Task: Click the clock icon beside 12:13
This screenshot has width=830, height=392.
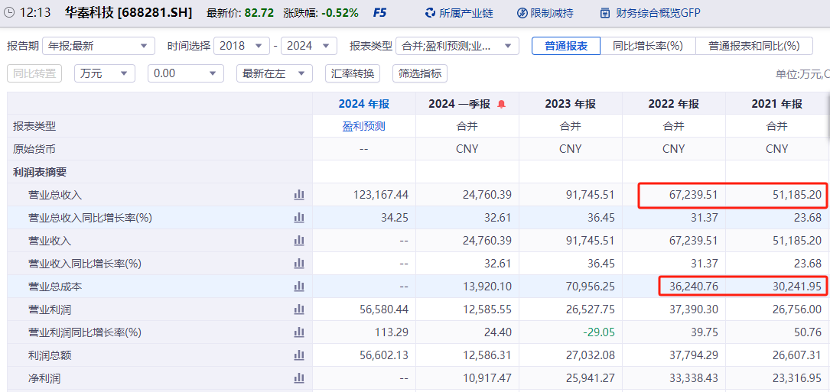Action: pyautogui.click(x=10, y=12)
